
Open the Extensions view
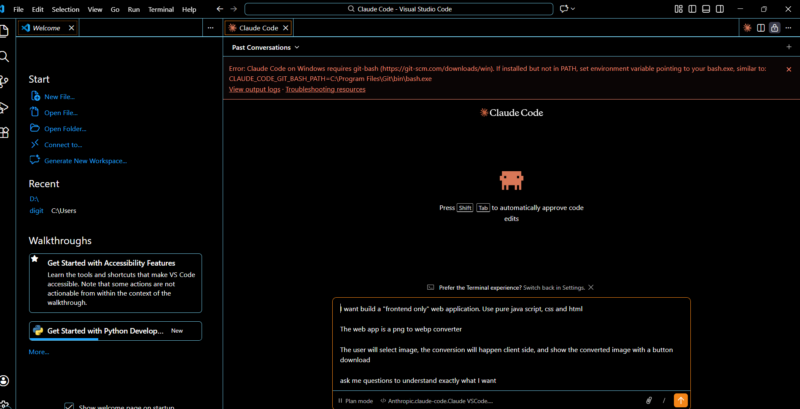click(4, 133)
